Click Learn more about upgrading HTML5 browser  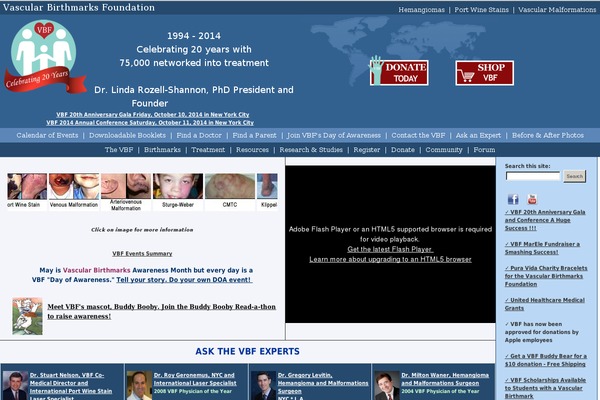pyautogui.click(x=390, y=259)
